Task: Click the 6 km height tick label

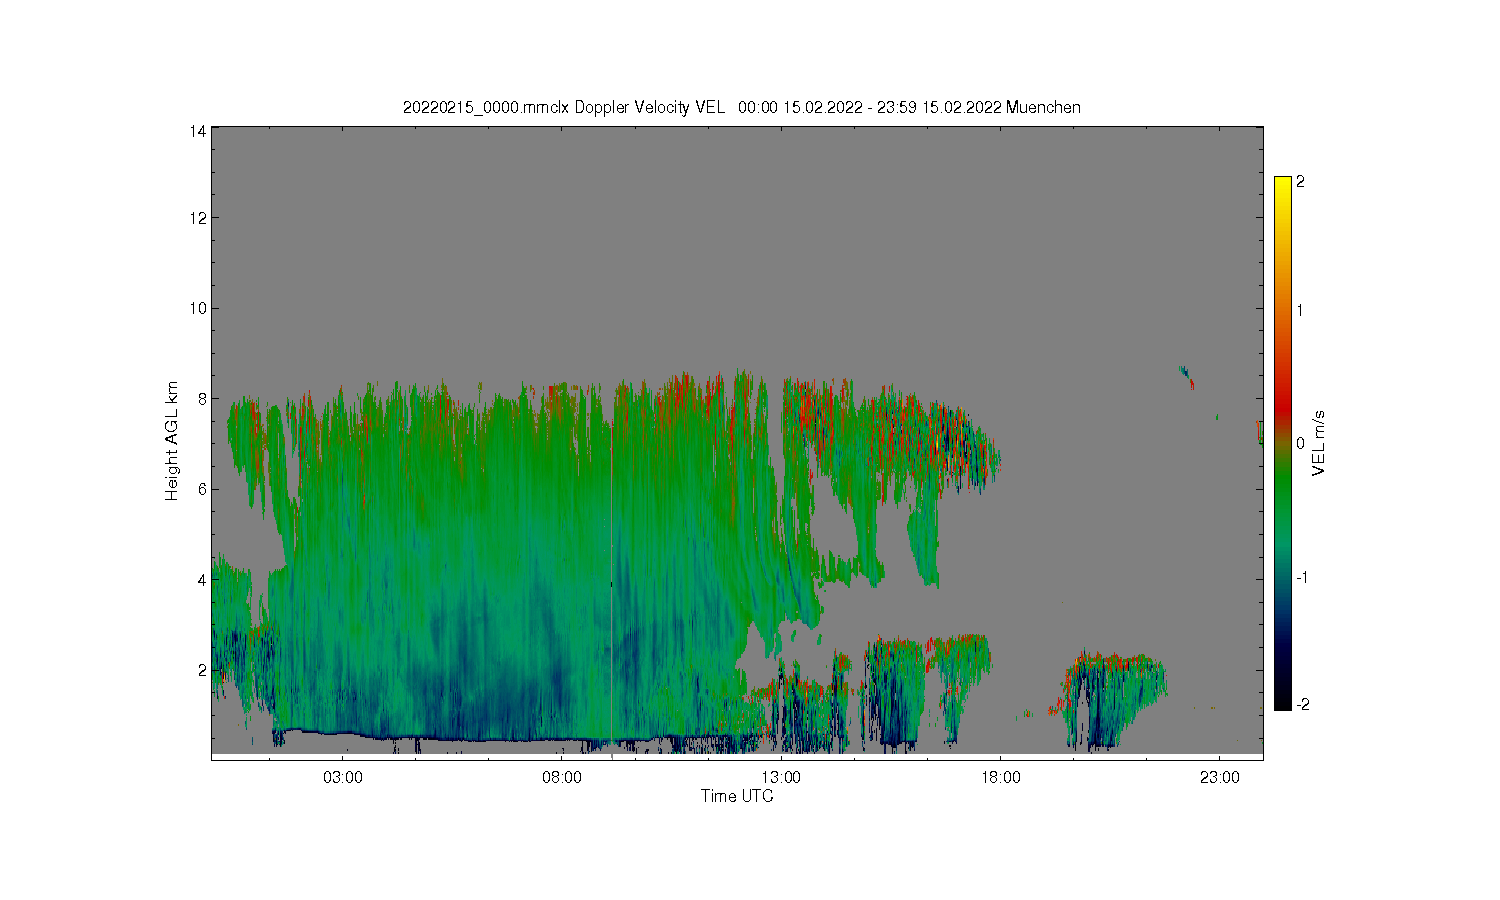Action: coord(203,489)
